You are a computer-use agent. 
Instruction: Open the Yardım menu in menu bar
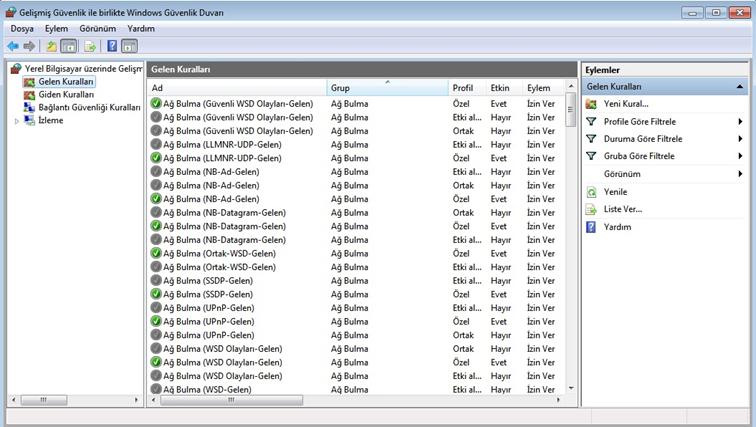pyautogui.click(x=141, y=29)
